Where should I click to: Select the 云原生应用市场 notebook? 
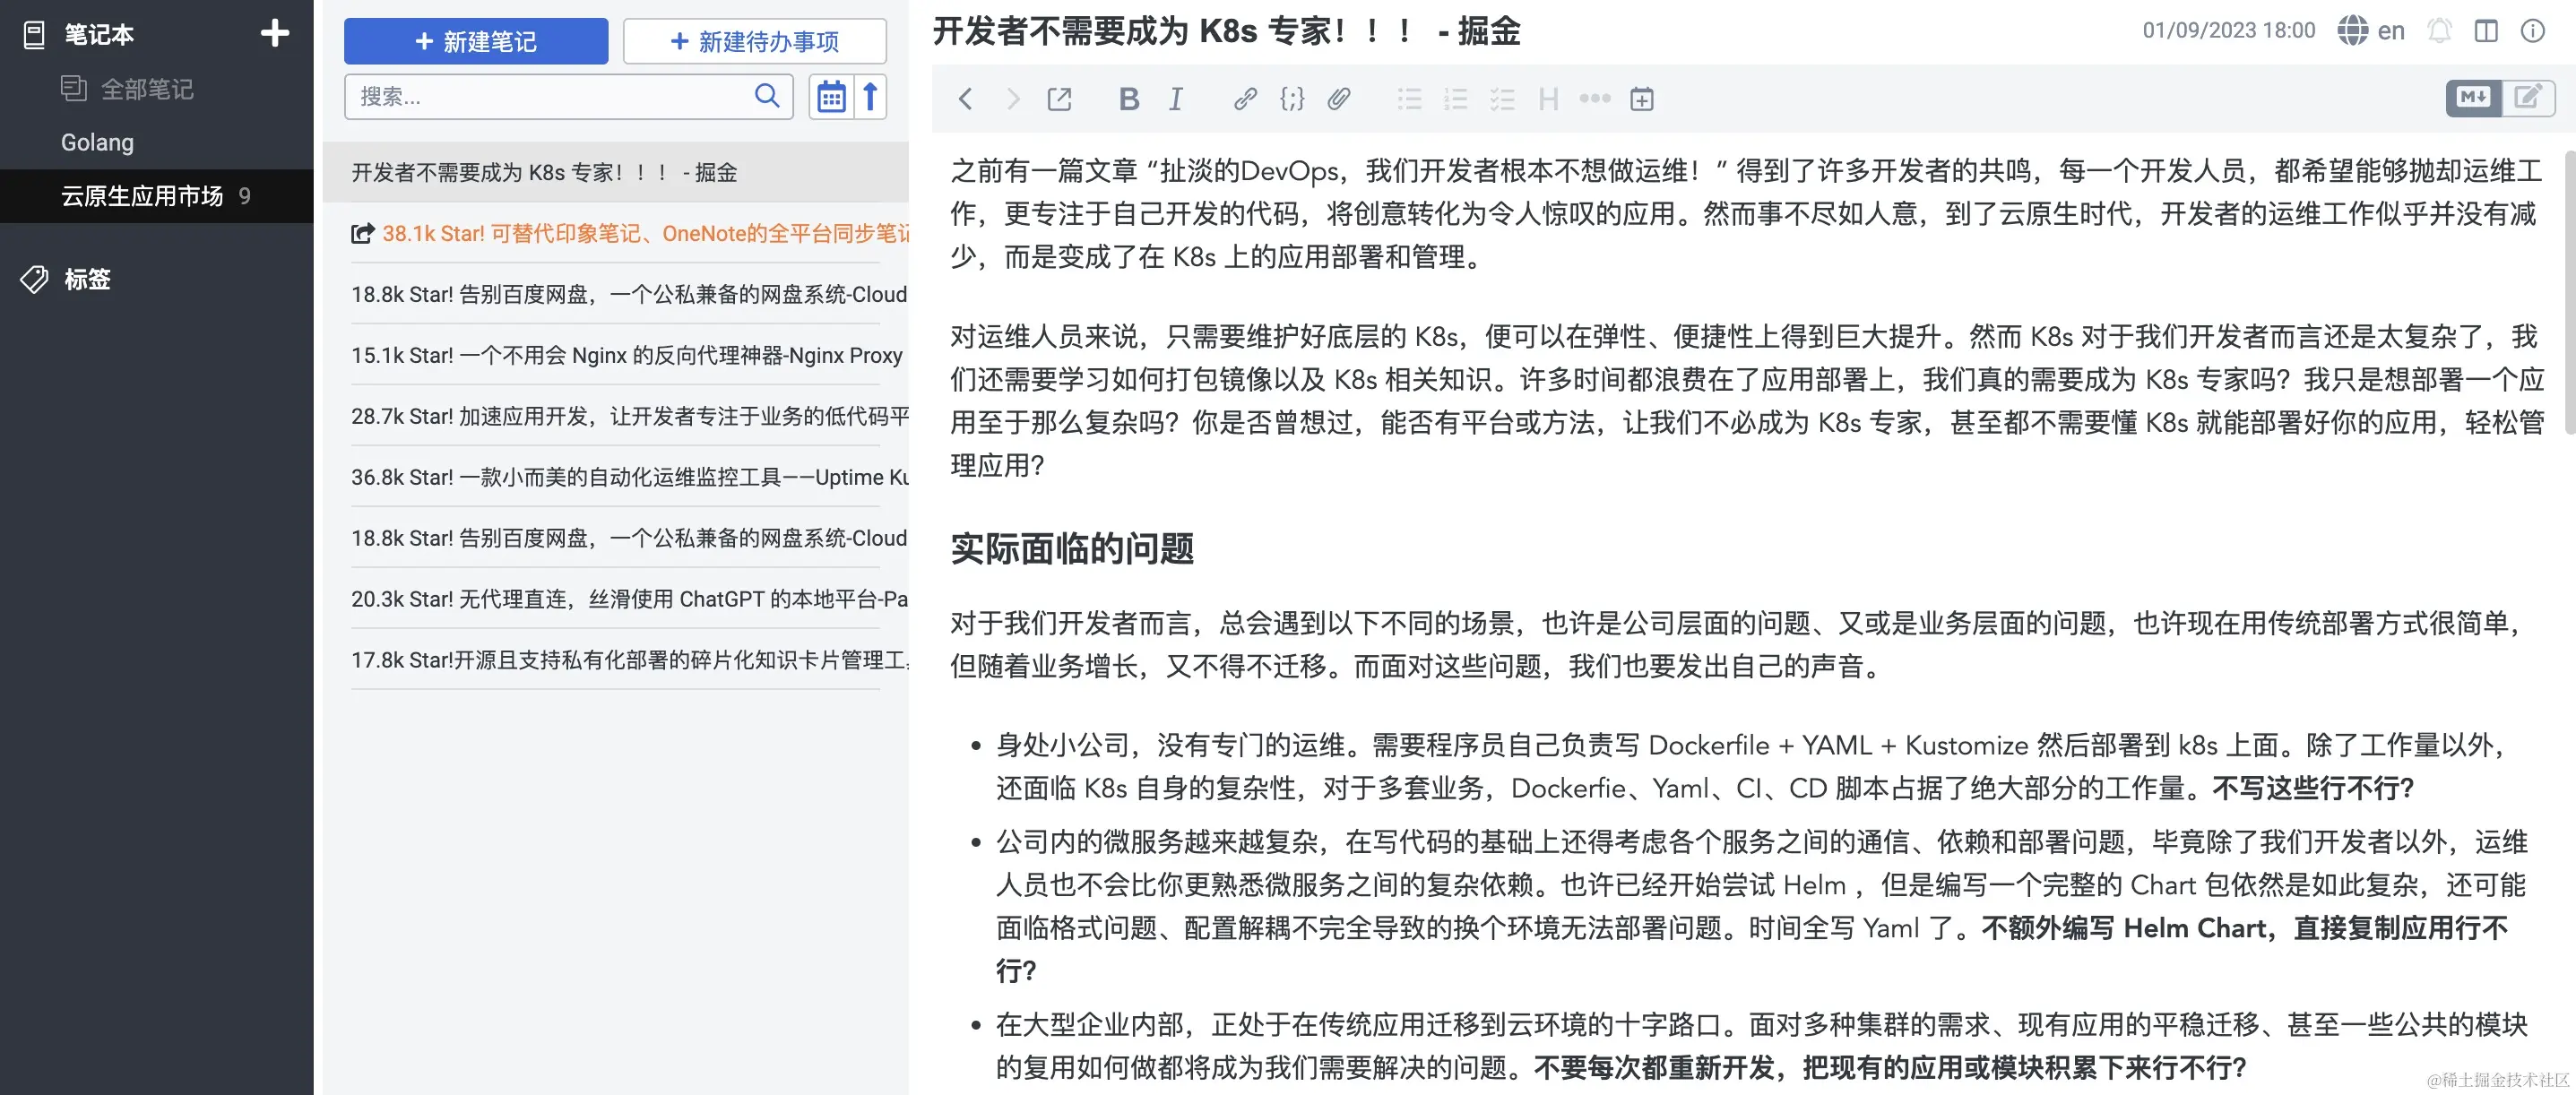click(x=157, y=196)
